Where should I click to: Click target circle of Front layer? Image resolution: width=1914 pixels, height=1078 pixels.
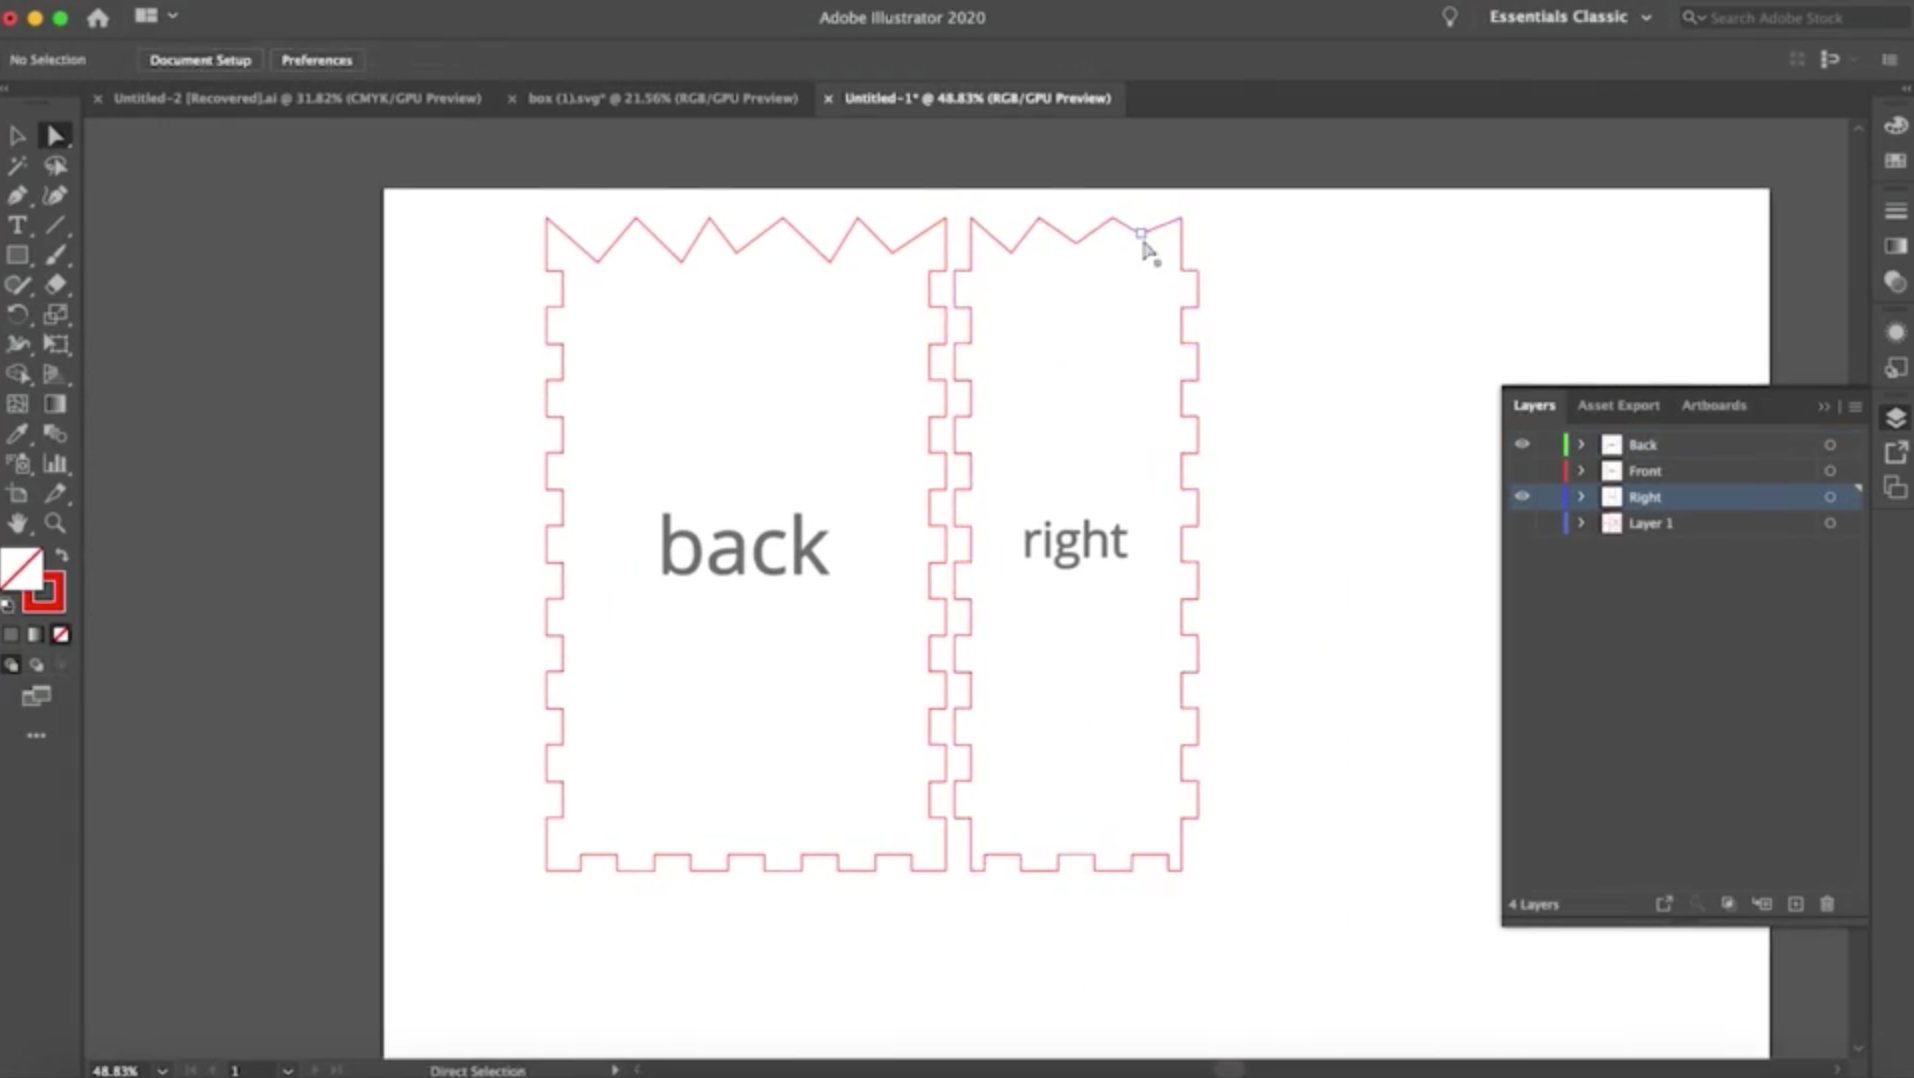point(1830,471)
